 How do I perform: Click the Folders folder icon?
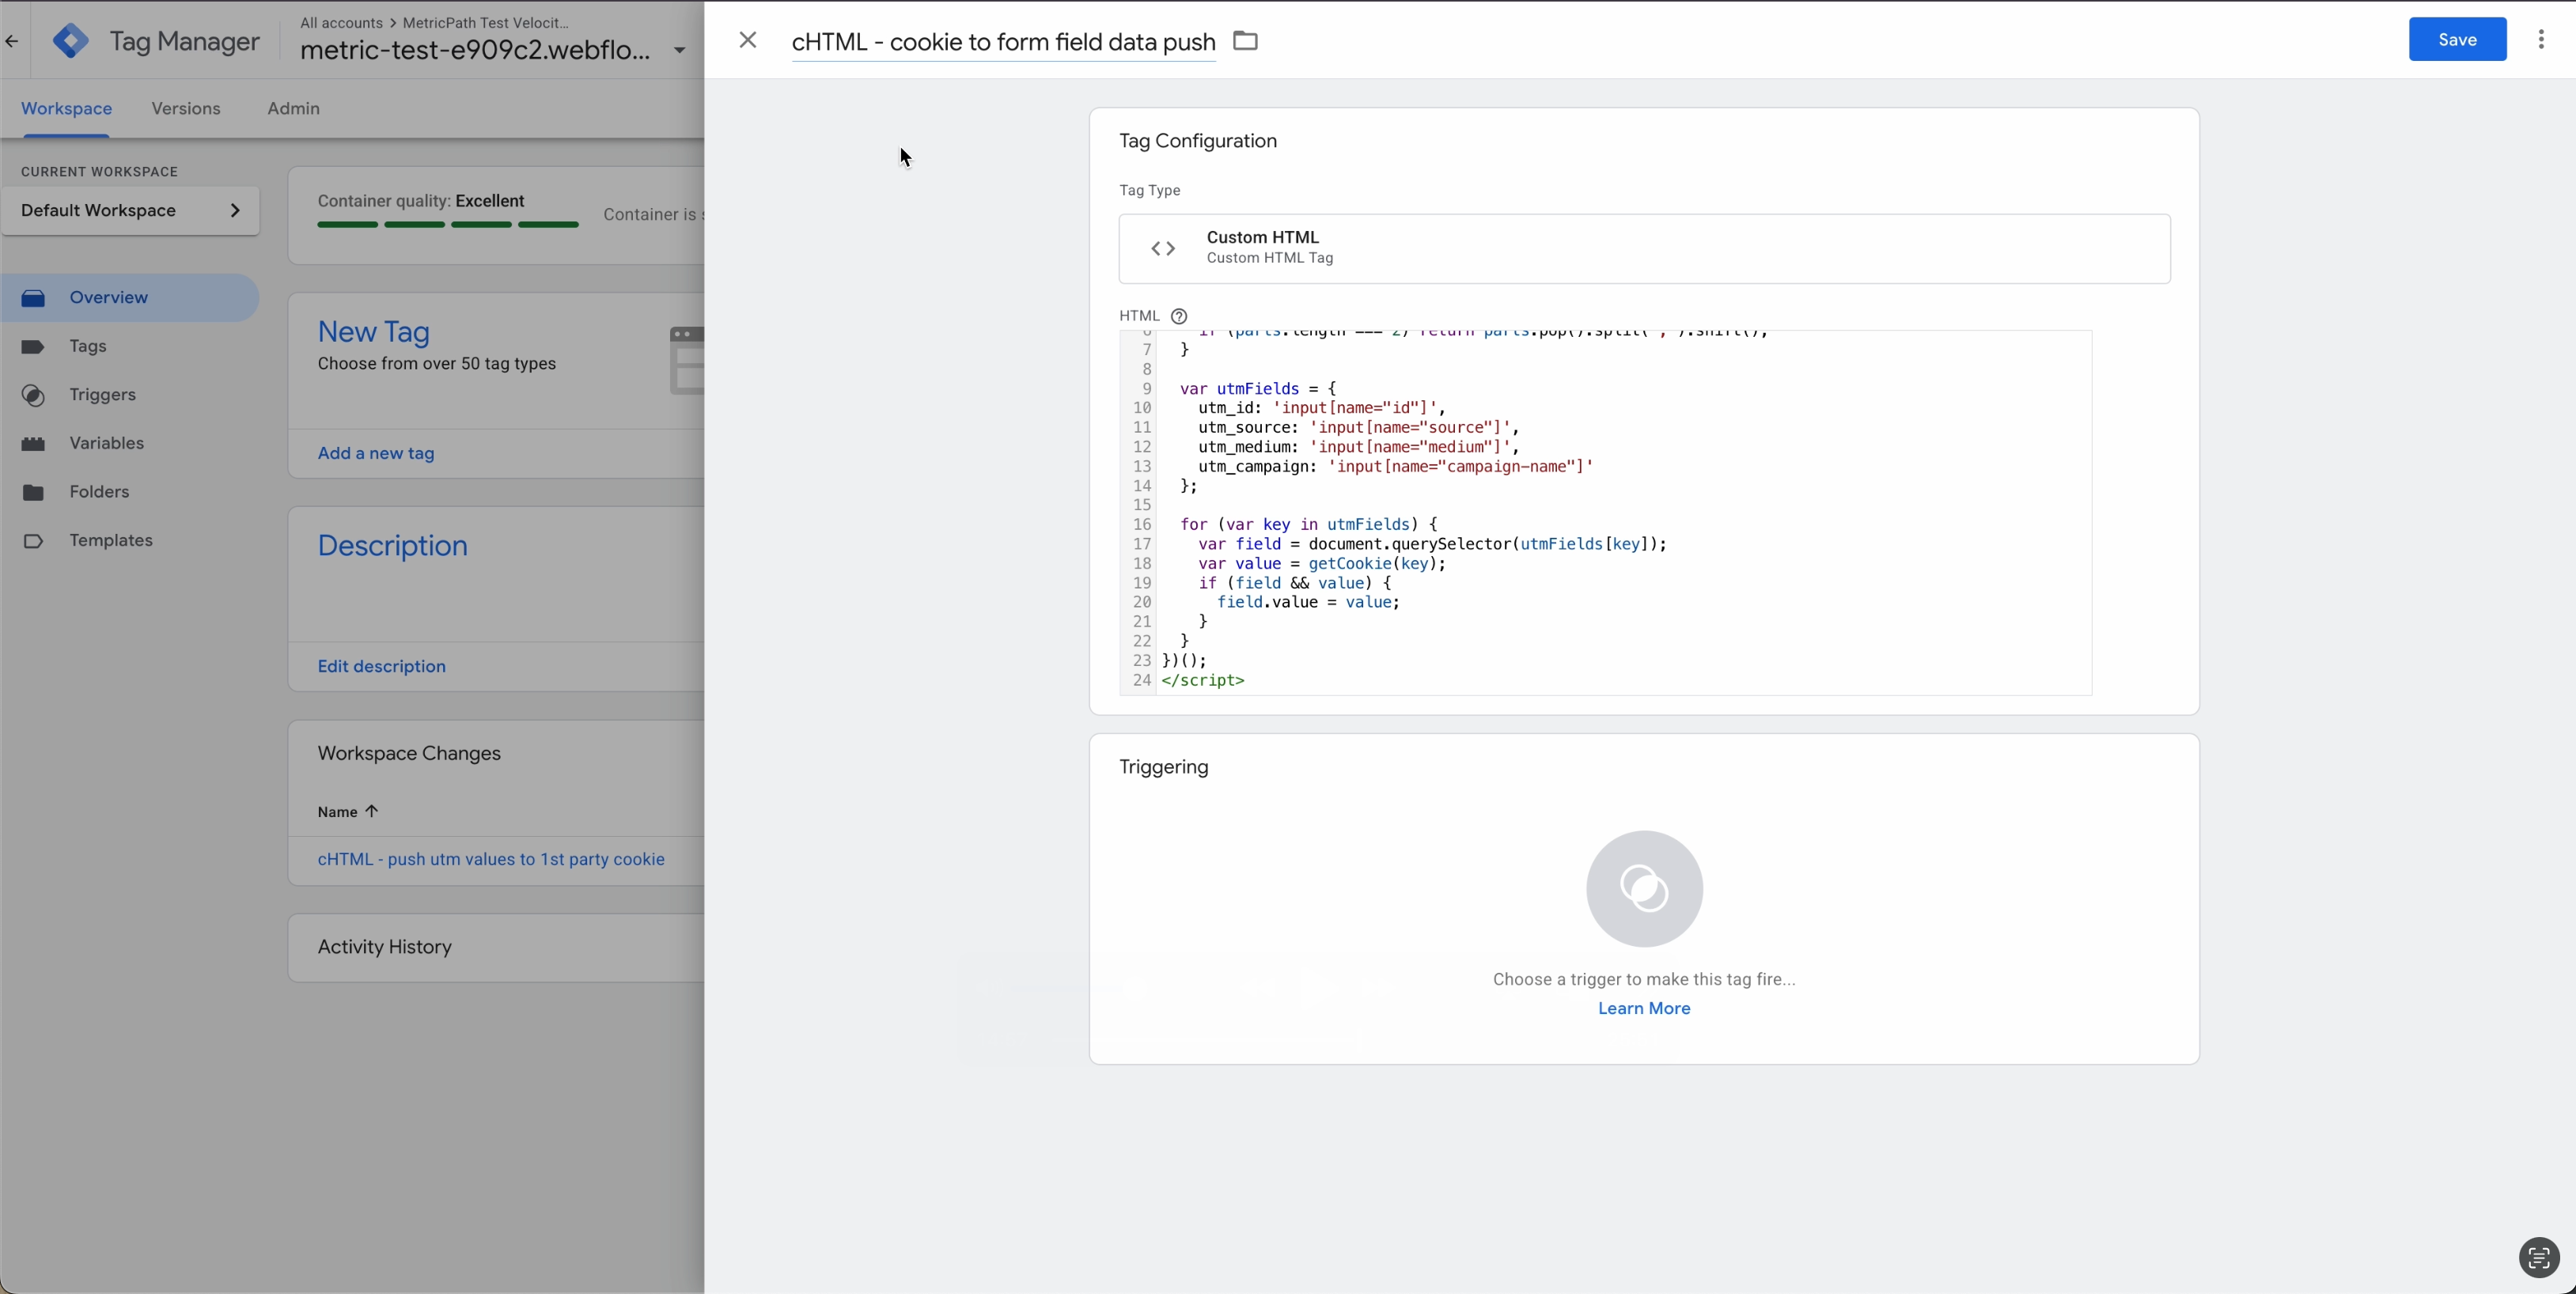click(33, 492)
